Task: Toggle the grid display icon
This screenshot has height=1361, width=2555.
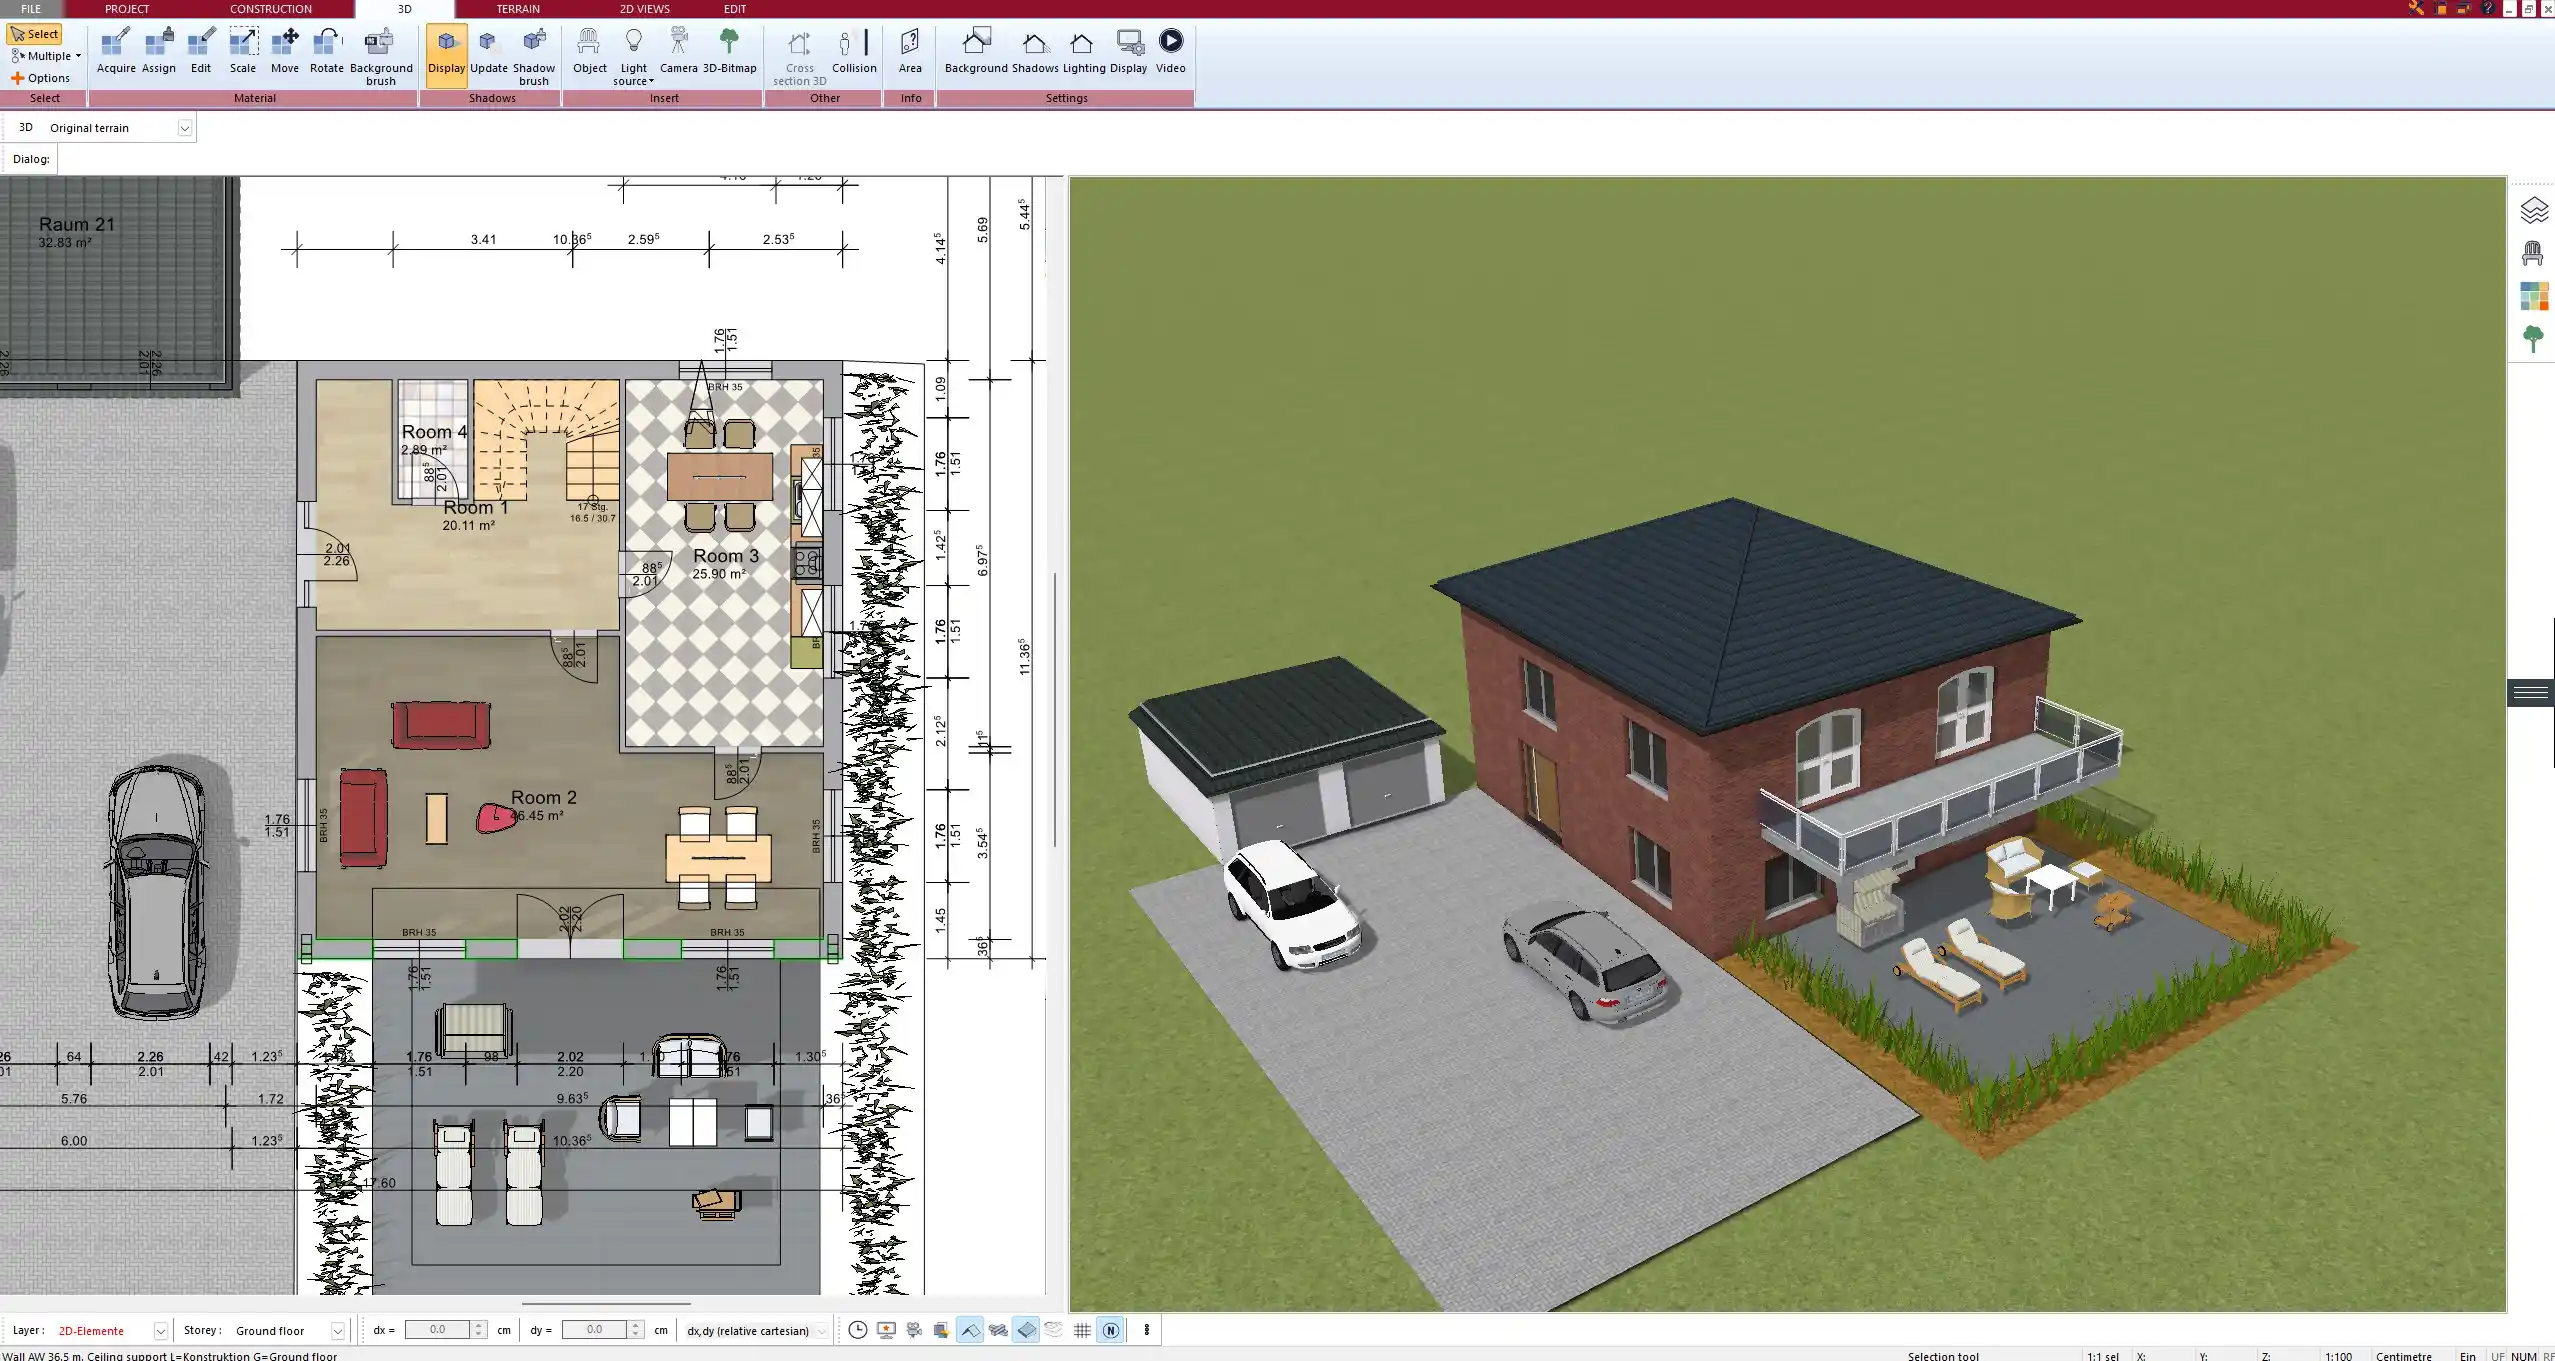Action: tap(1082, 1330)
